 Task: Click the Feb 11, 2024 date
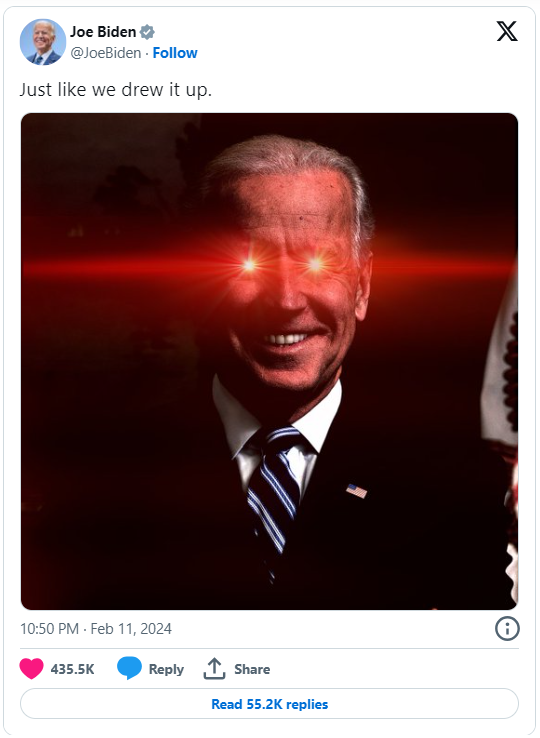coord(131,629)
